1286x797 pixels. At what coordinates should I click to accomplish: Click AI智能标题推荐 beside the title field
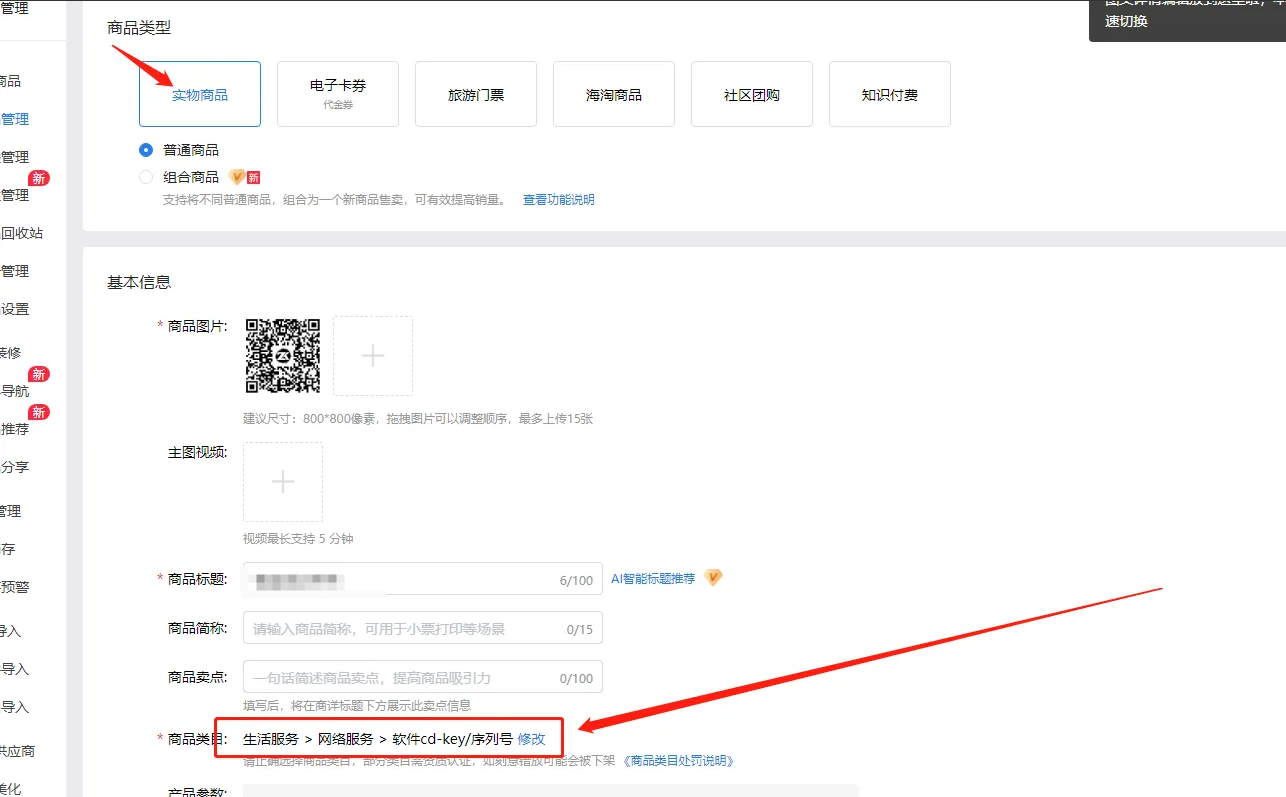(655, 577)
